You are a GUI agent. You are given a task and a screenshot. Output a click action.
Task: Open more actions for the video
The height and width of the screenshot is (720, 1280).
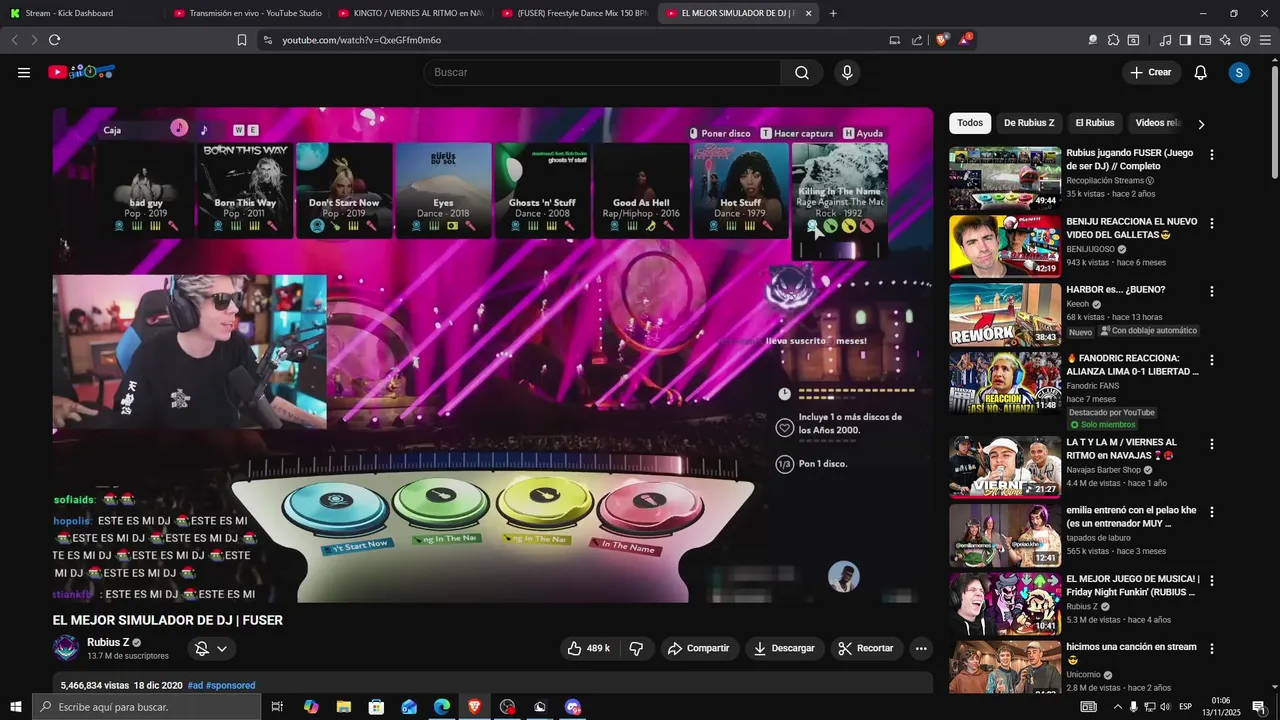click(x=921, y=648)
